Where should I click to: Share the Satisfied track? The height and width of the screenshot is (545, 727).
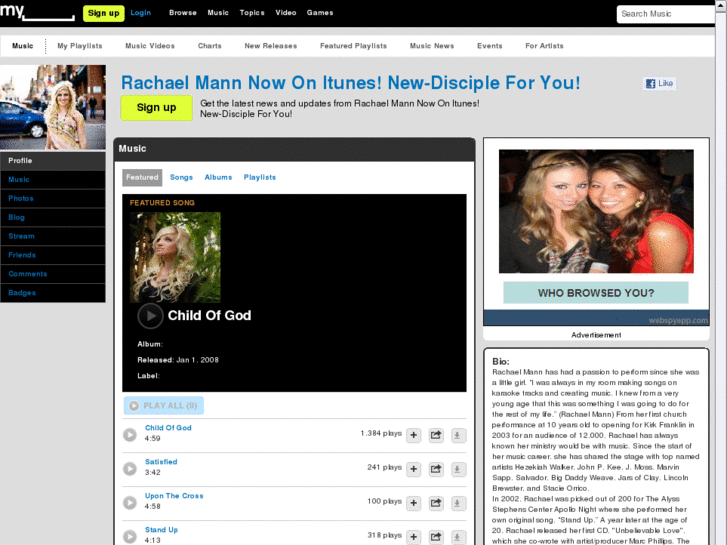point(436,469)
